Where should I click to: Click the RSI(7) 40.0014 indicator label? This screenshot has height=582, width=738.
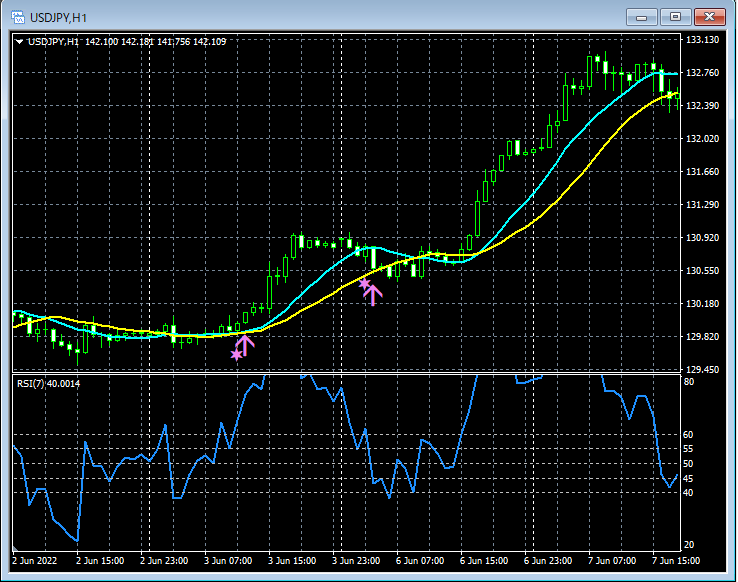pos(48,384)
